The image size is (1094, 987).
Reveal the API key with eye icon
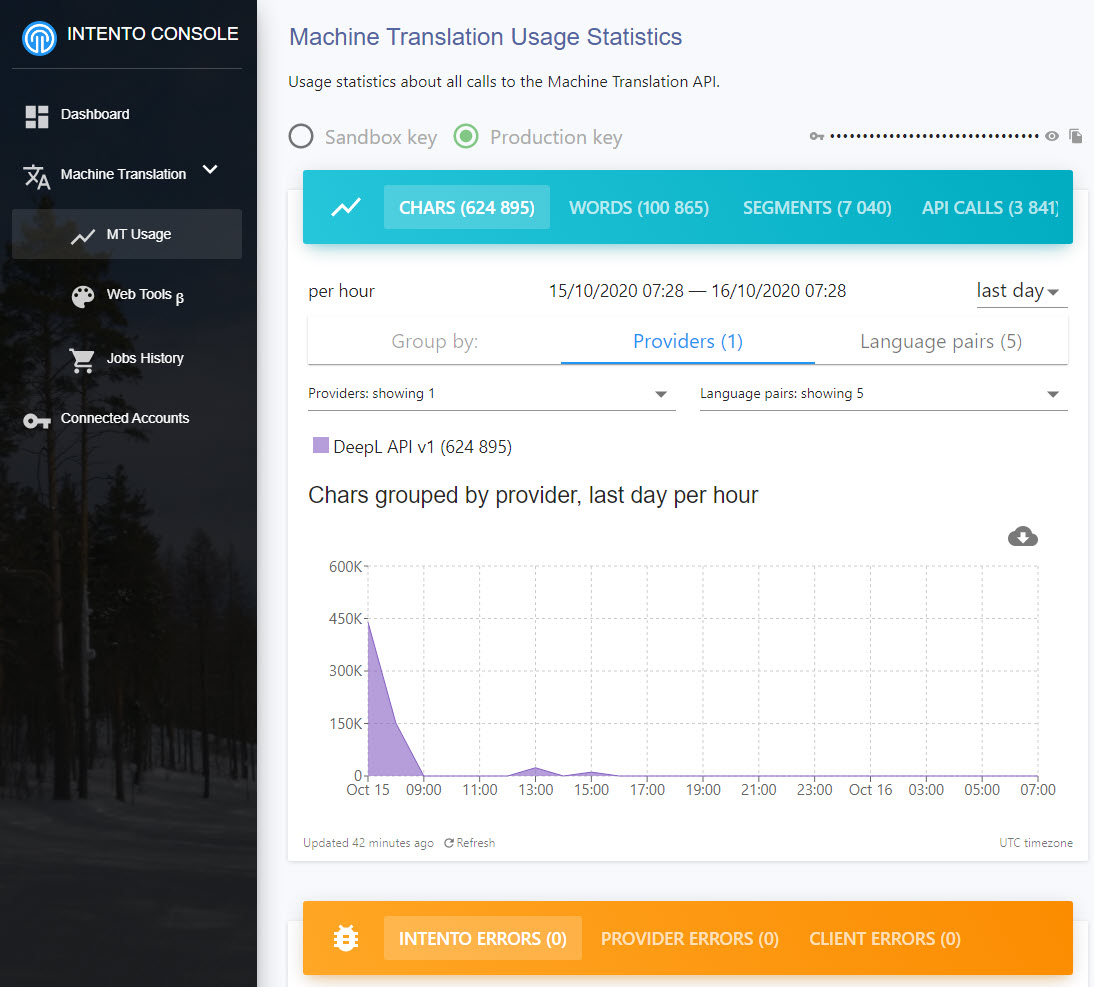(1052, 136)
